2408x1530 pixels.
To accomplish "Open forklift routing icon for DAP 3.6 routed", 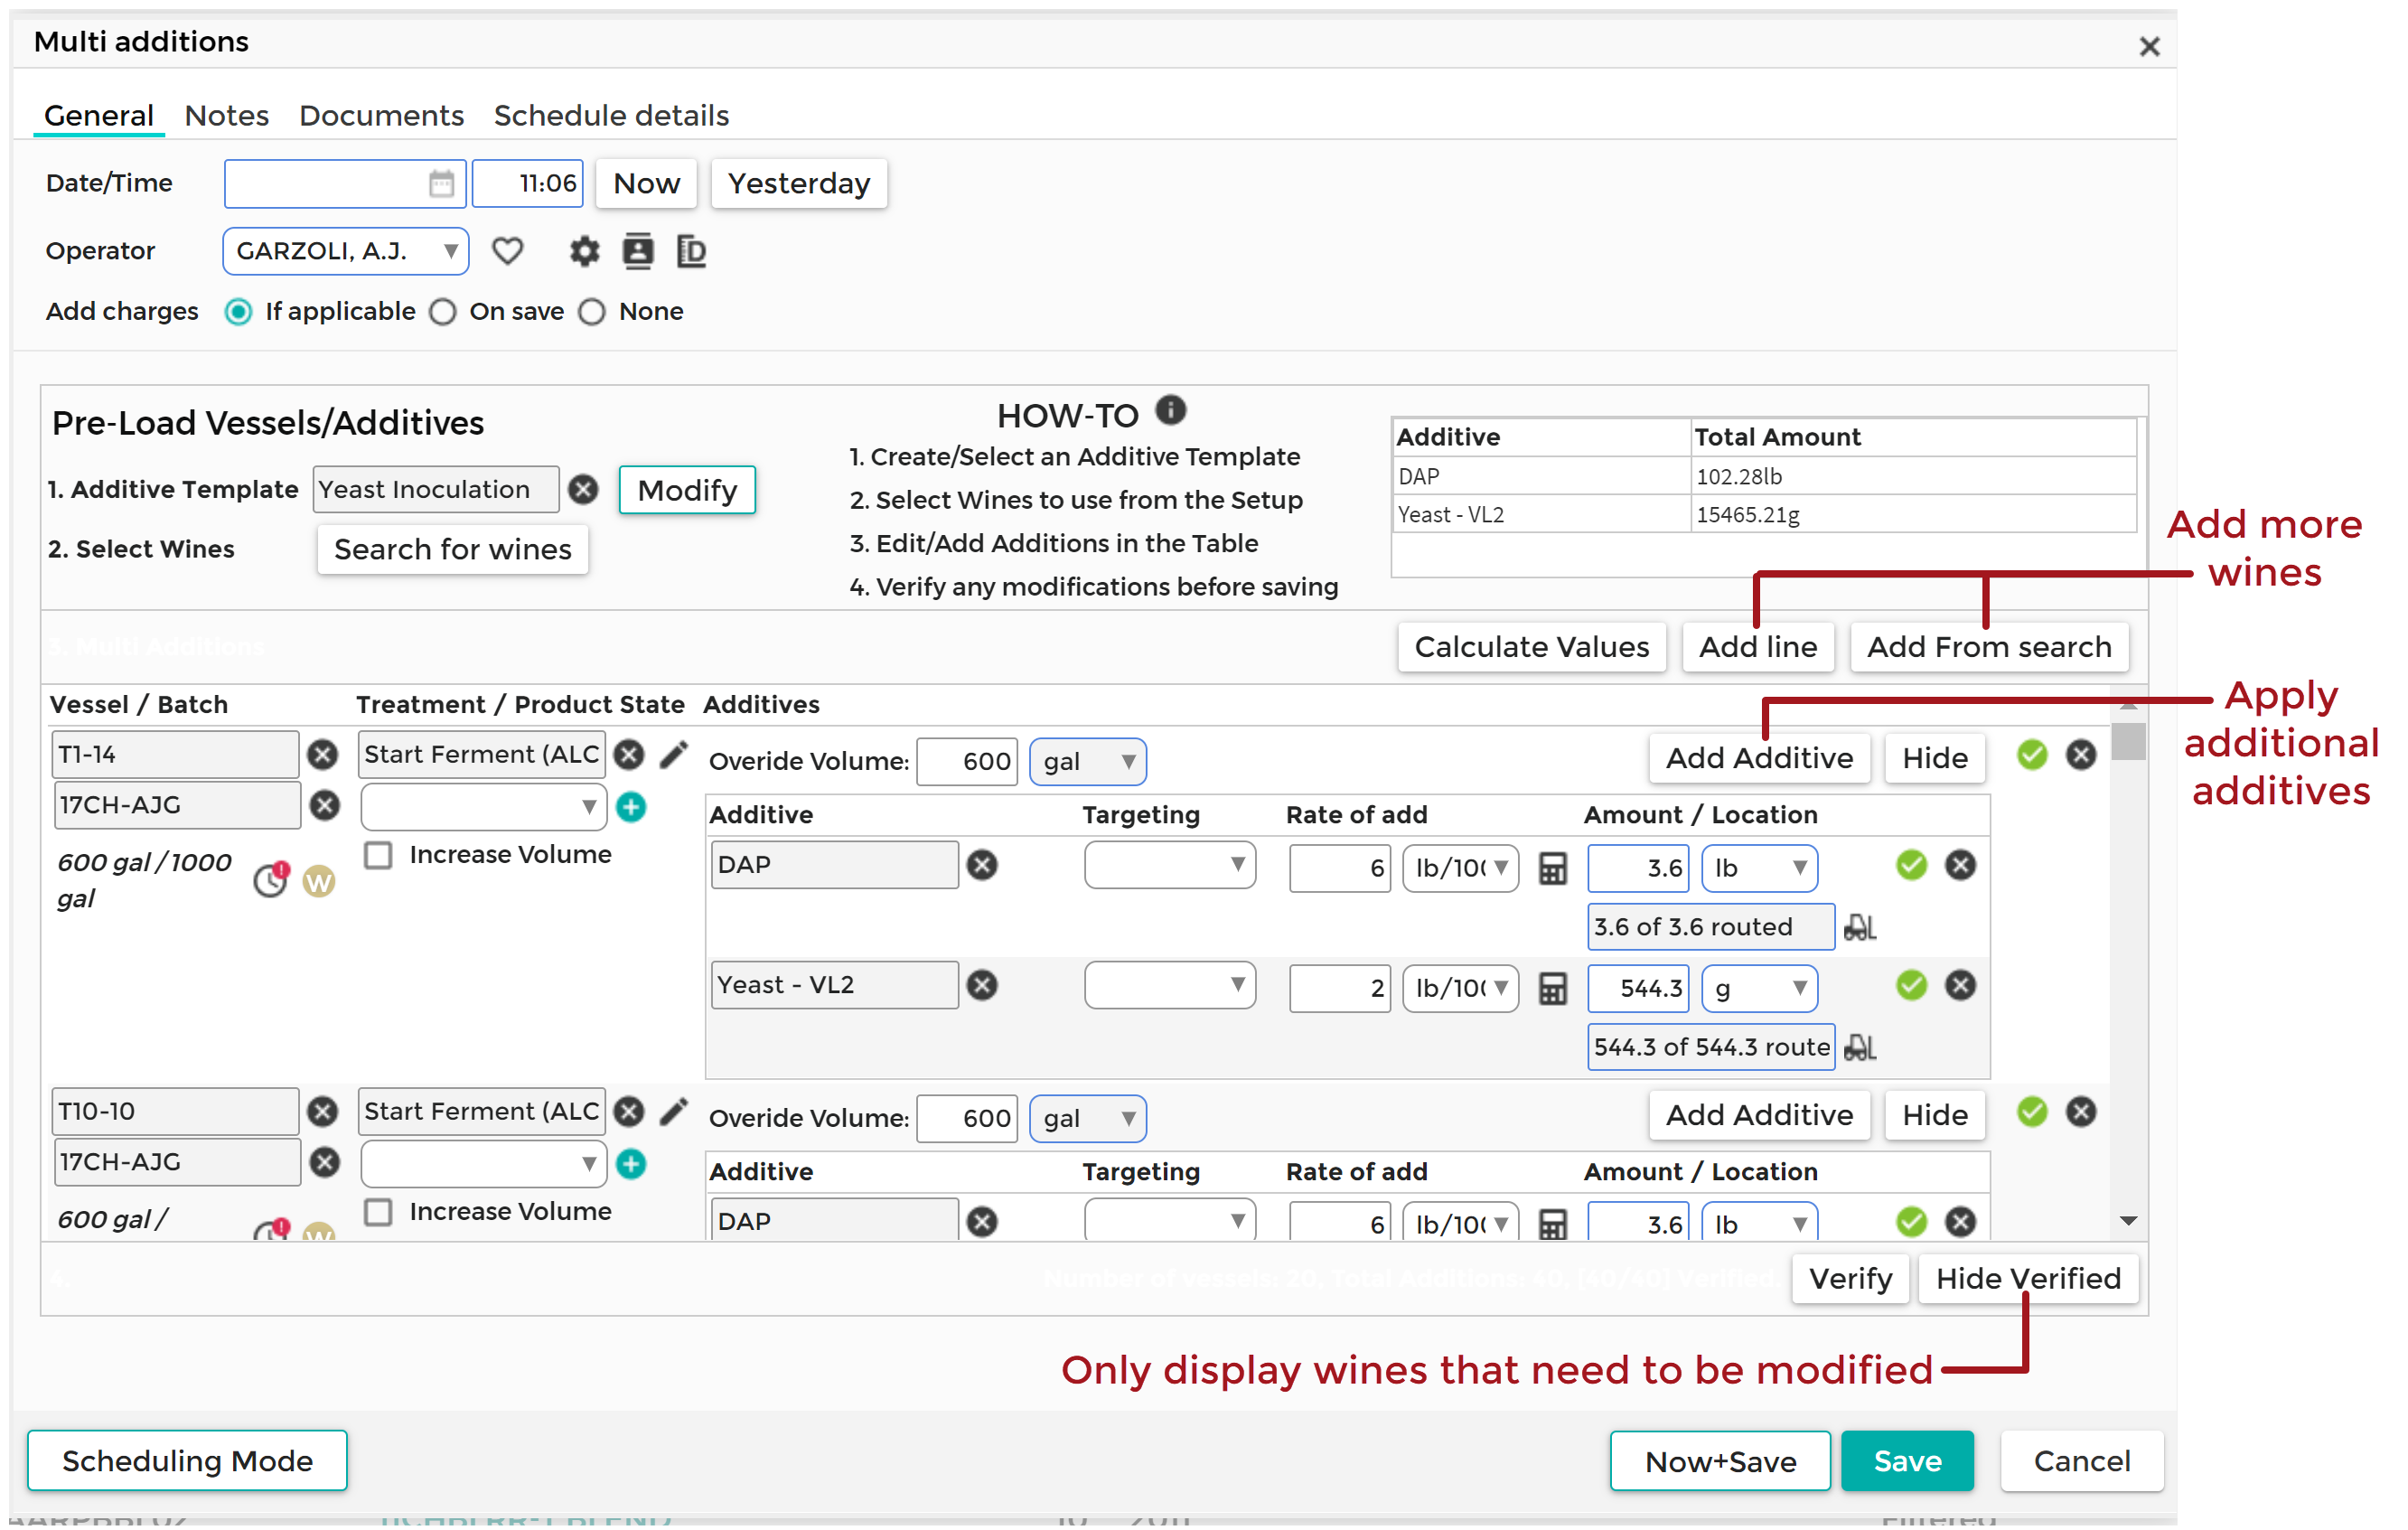I will click(1859, 928).
